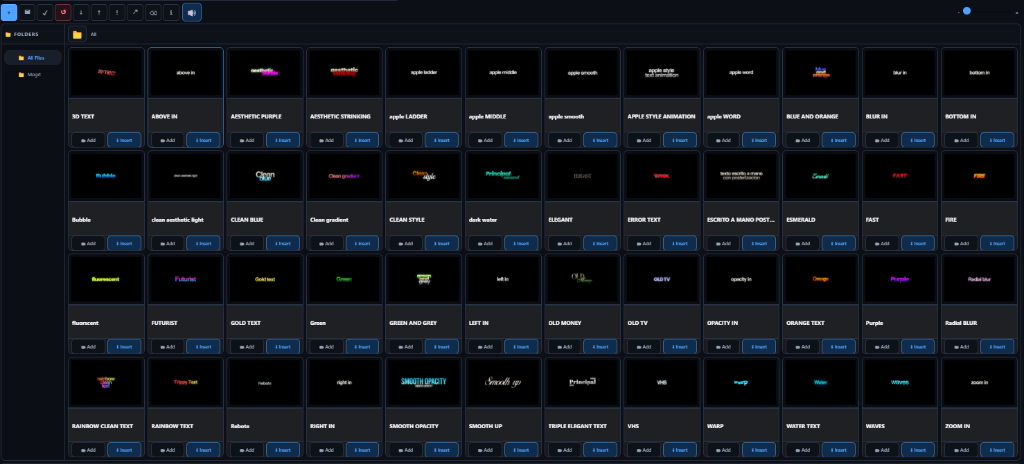The height and width of the screenshot is (464, 1024).
Task: Select the FUTURIST preset thumbnail
Action: point(185,279)
